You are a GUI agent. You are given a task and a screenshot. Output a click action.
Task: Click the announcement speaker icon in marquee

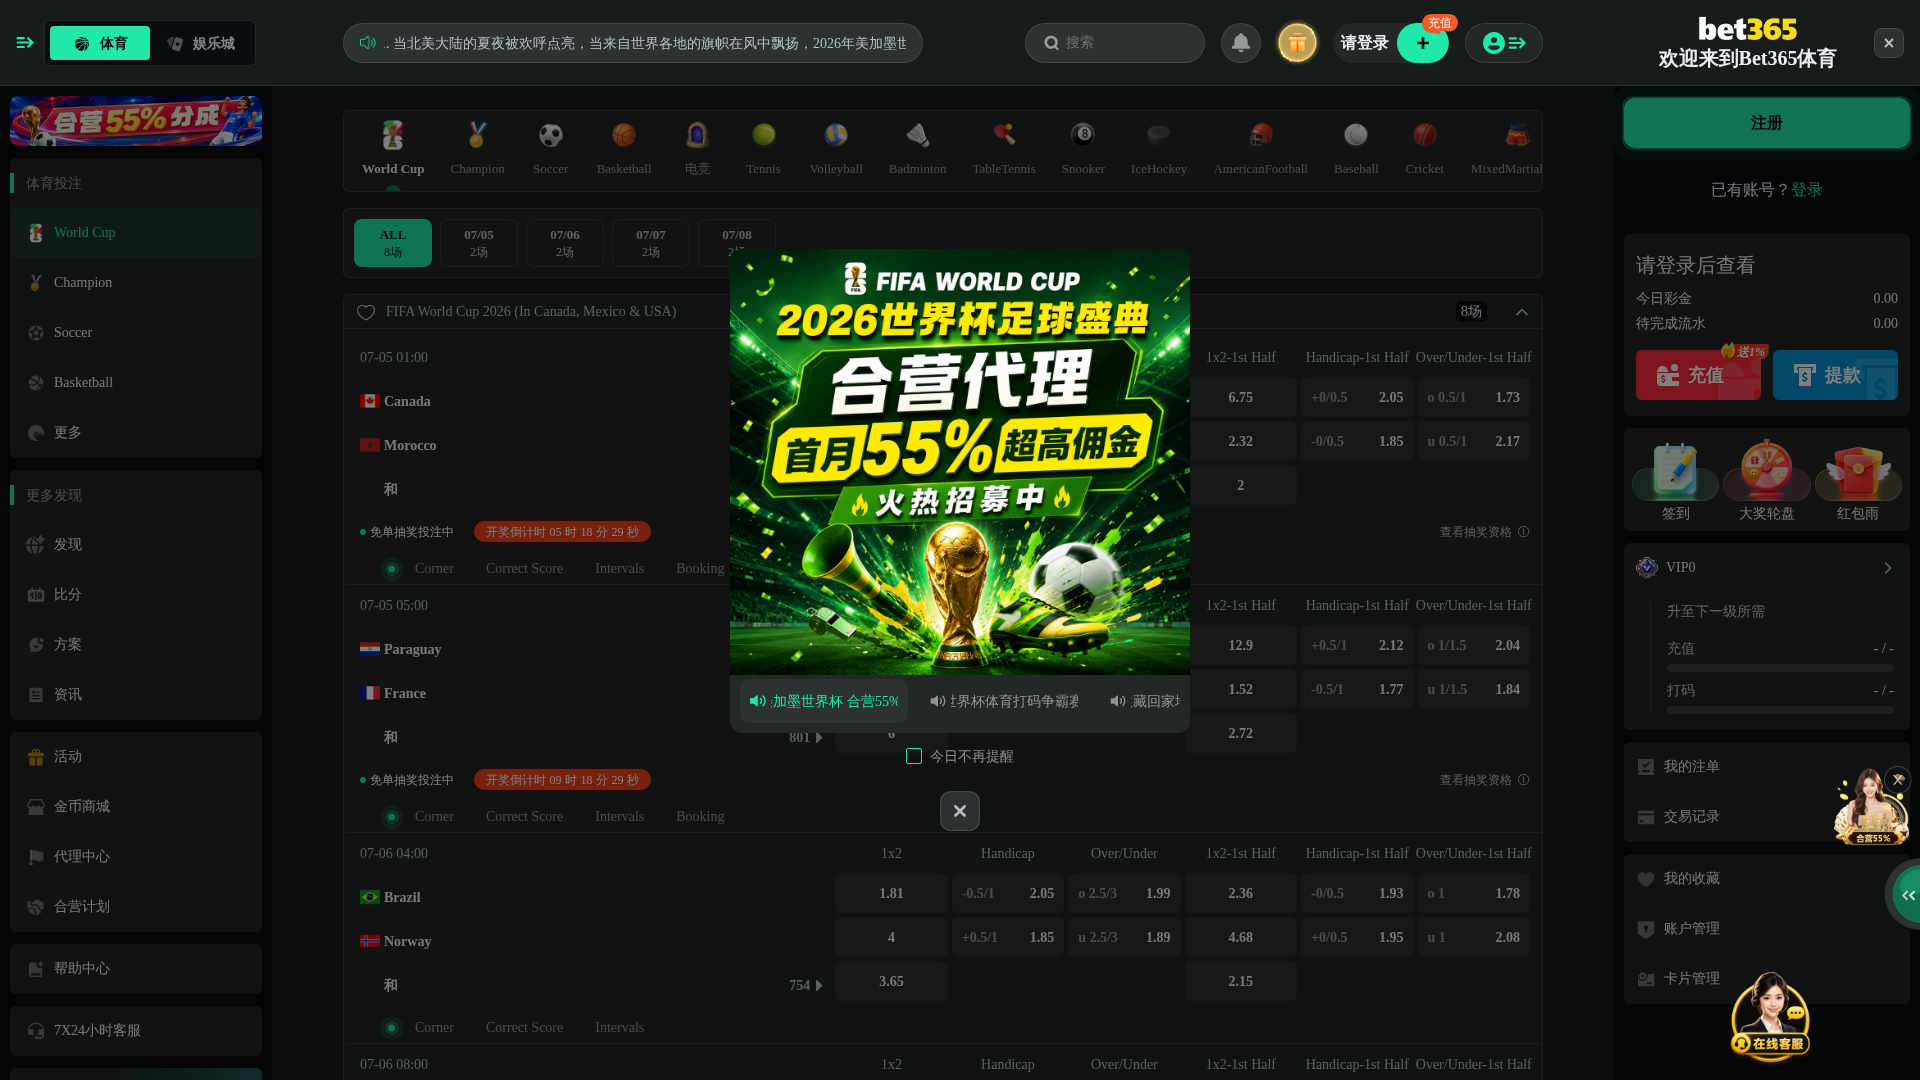(x=368, y=43)
